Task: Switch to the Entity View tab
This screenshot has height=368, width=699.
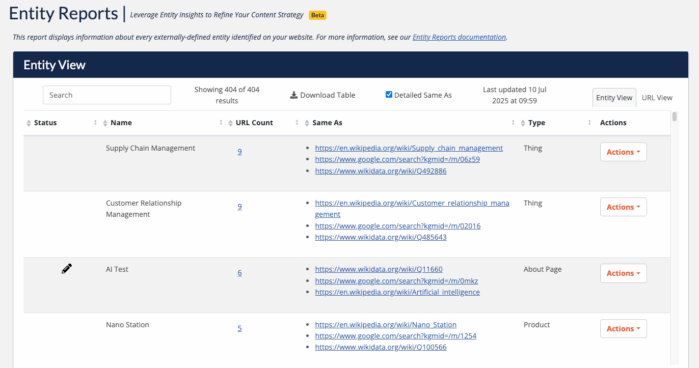Action: coord(614,98)
